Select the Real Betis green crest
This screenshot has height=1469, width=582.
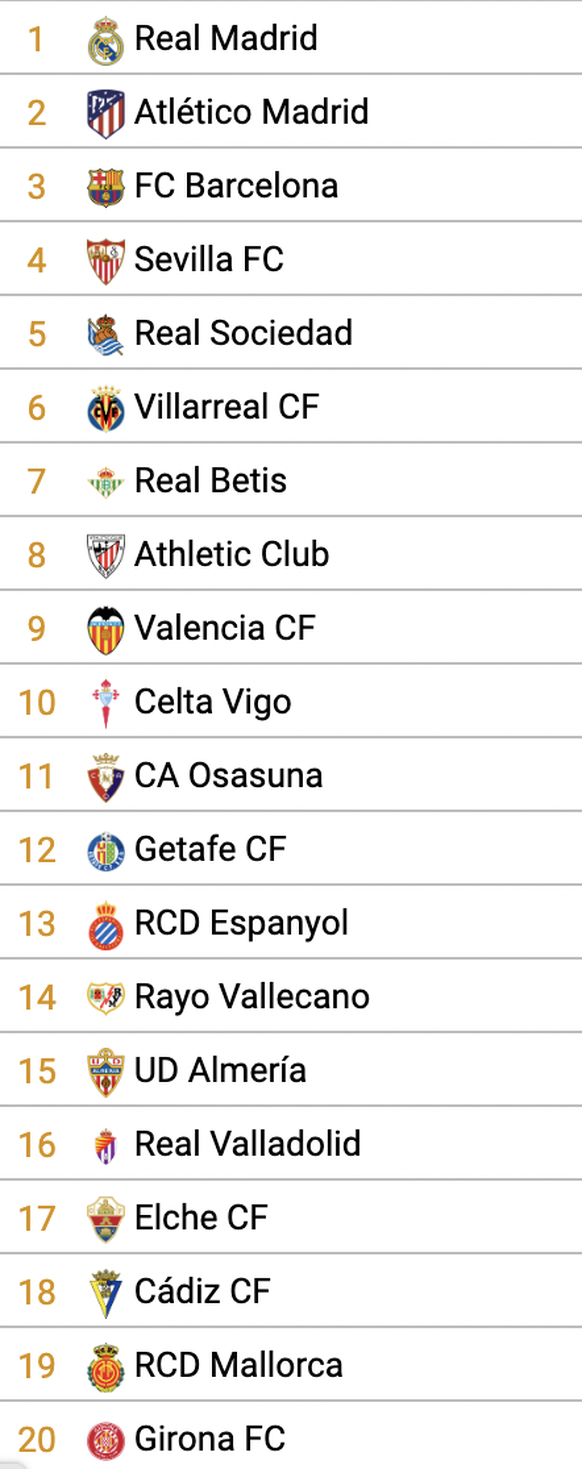[105, 482]
